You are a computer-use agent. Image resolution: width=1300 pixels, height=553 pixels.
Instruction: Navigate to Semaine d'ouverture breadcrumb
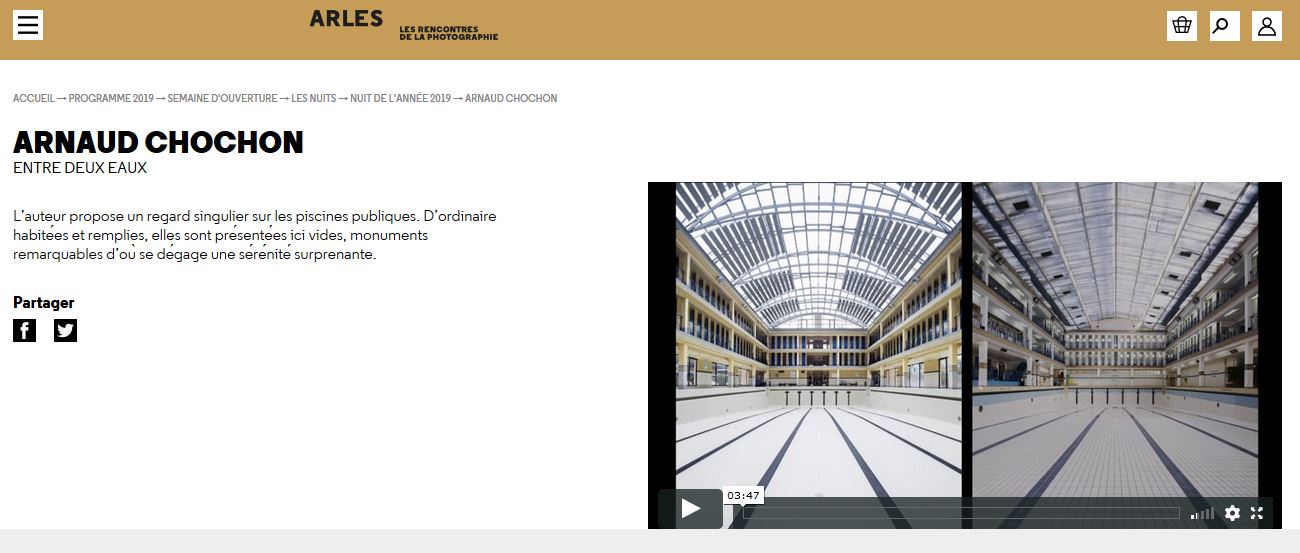pos(222,98)
